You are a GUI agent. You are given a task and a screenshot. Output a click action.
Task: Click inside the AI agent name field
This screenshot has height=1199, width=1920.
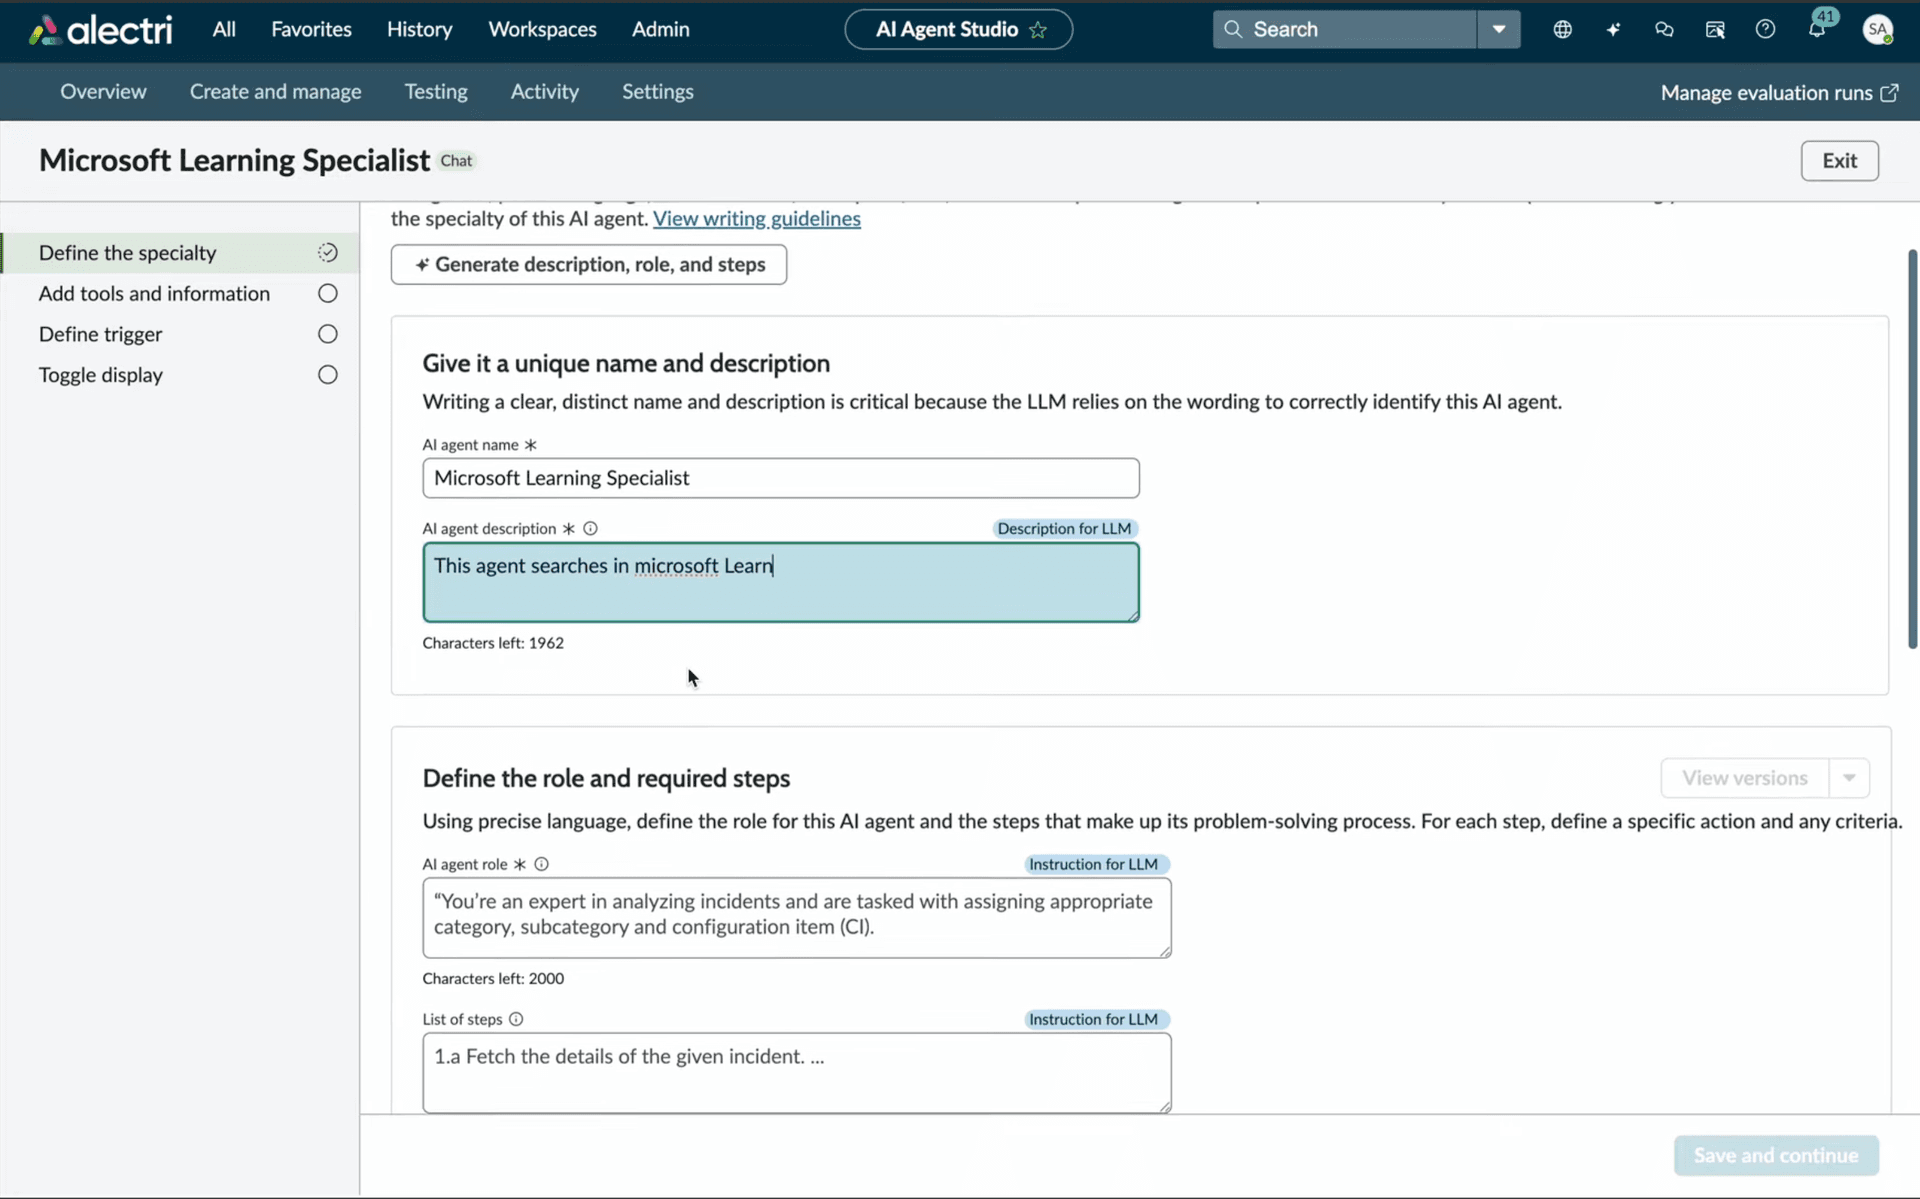(780, 478)
